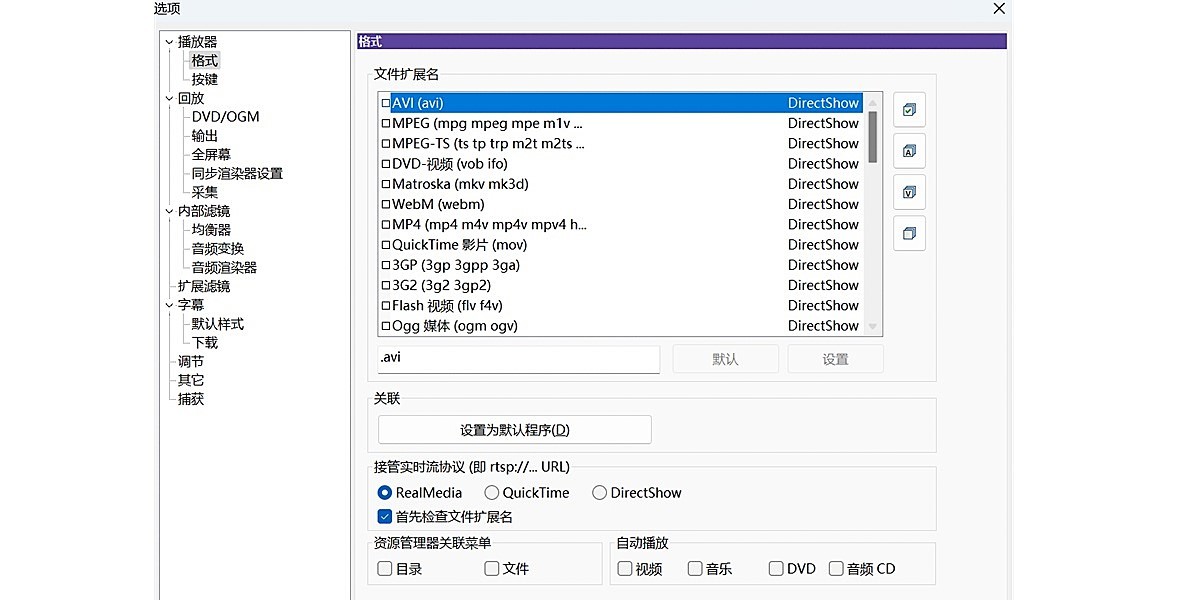Enable the 视频 autoplay checkbox
The width and height of the screenshot is (1200, 600).
(x=623, y=568)
